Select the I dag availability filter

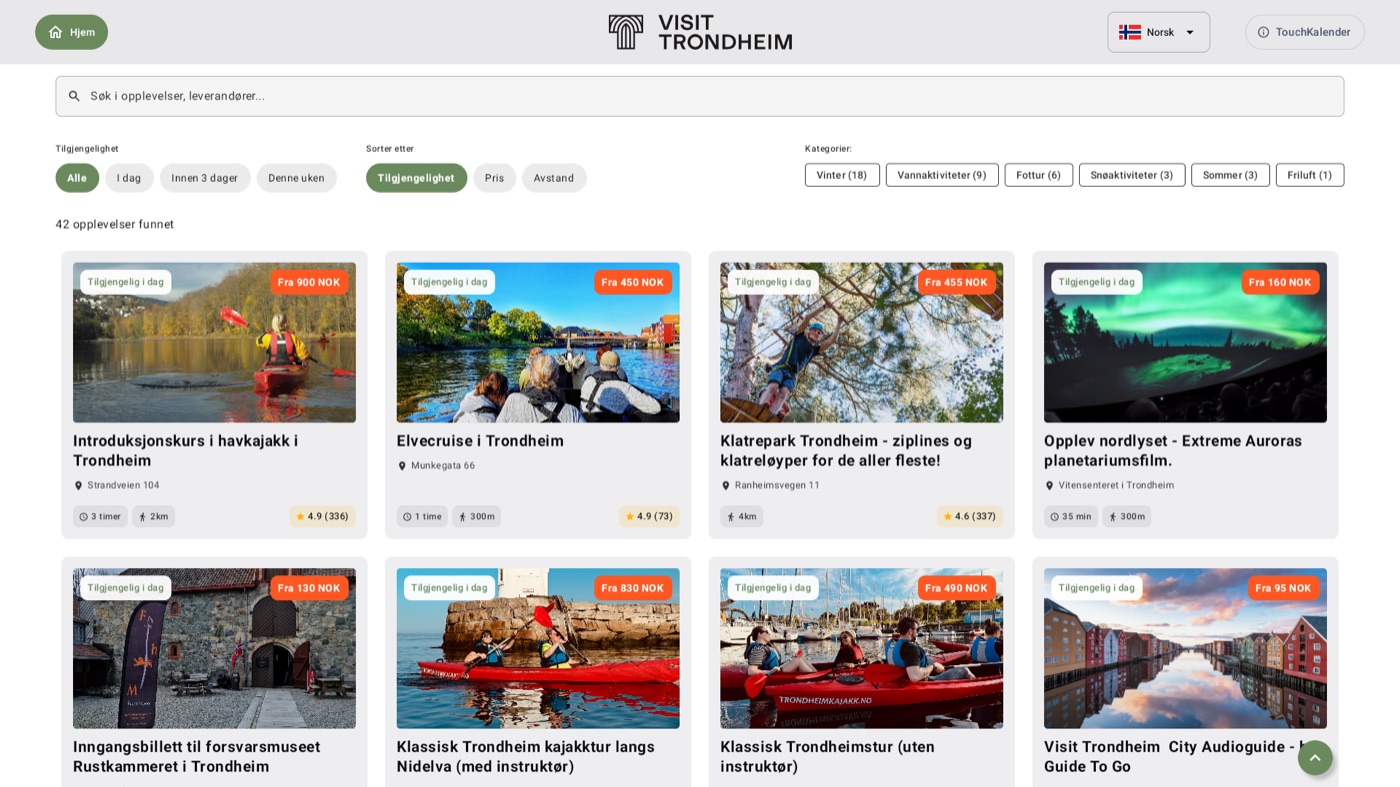coord(129,178)
